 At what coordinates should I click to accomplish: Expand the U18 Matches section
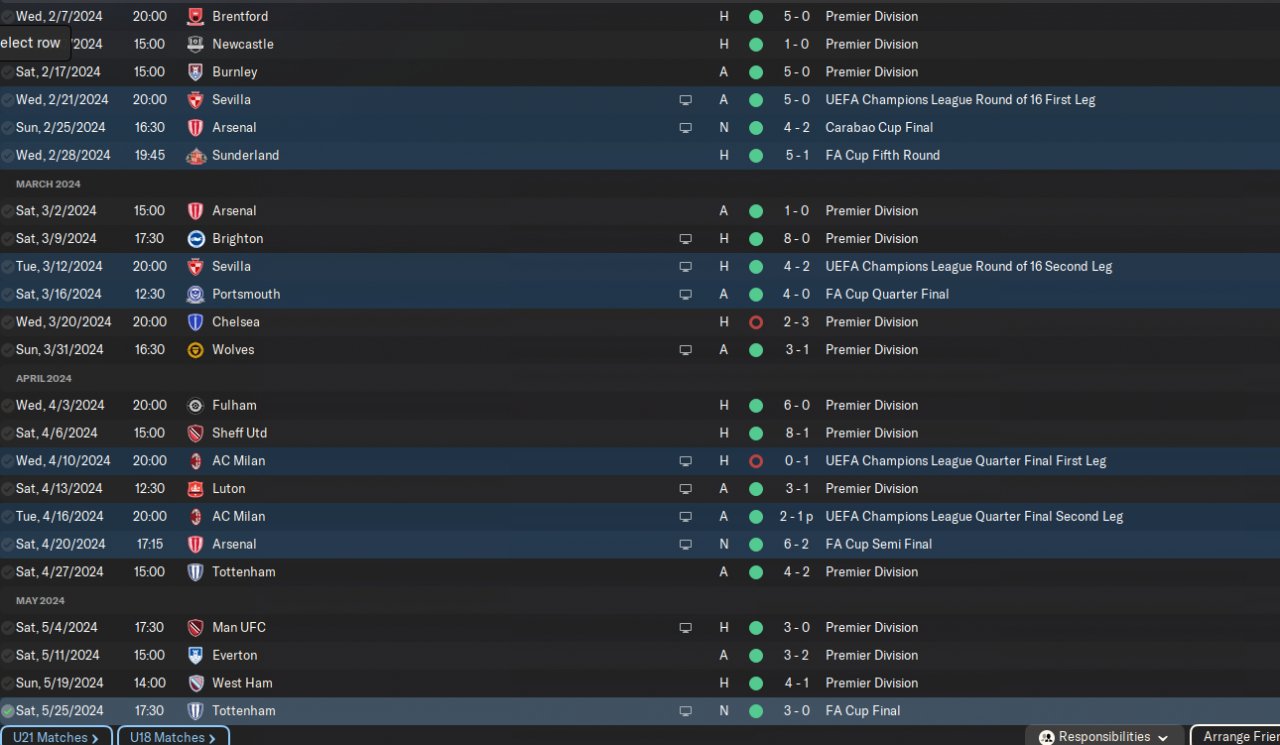tap(172, 737)
